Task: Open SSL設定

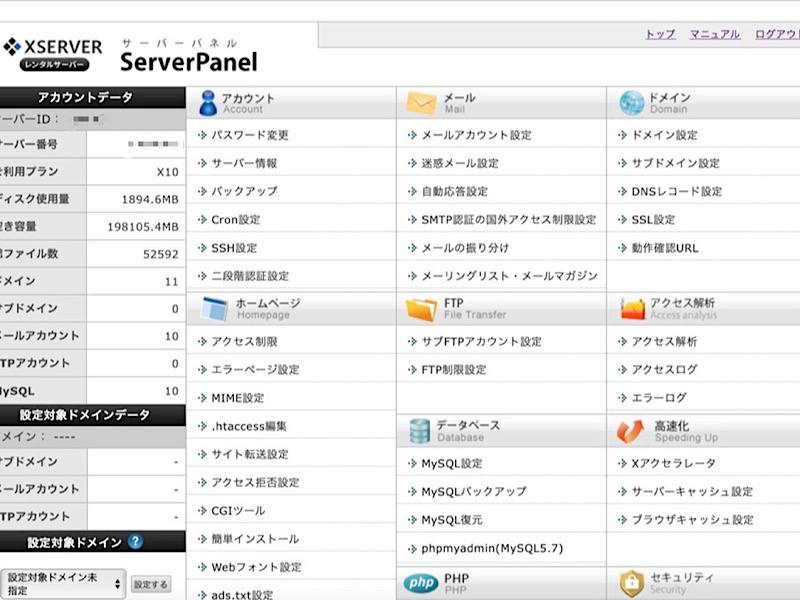Action: pyautogui.click(x=654, y=220)
